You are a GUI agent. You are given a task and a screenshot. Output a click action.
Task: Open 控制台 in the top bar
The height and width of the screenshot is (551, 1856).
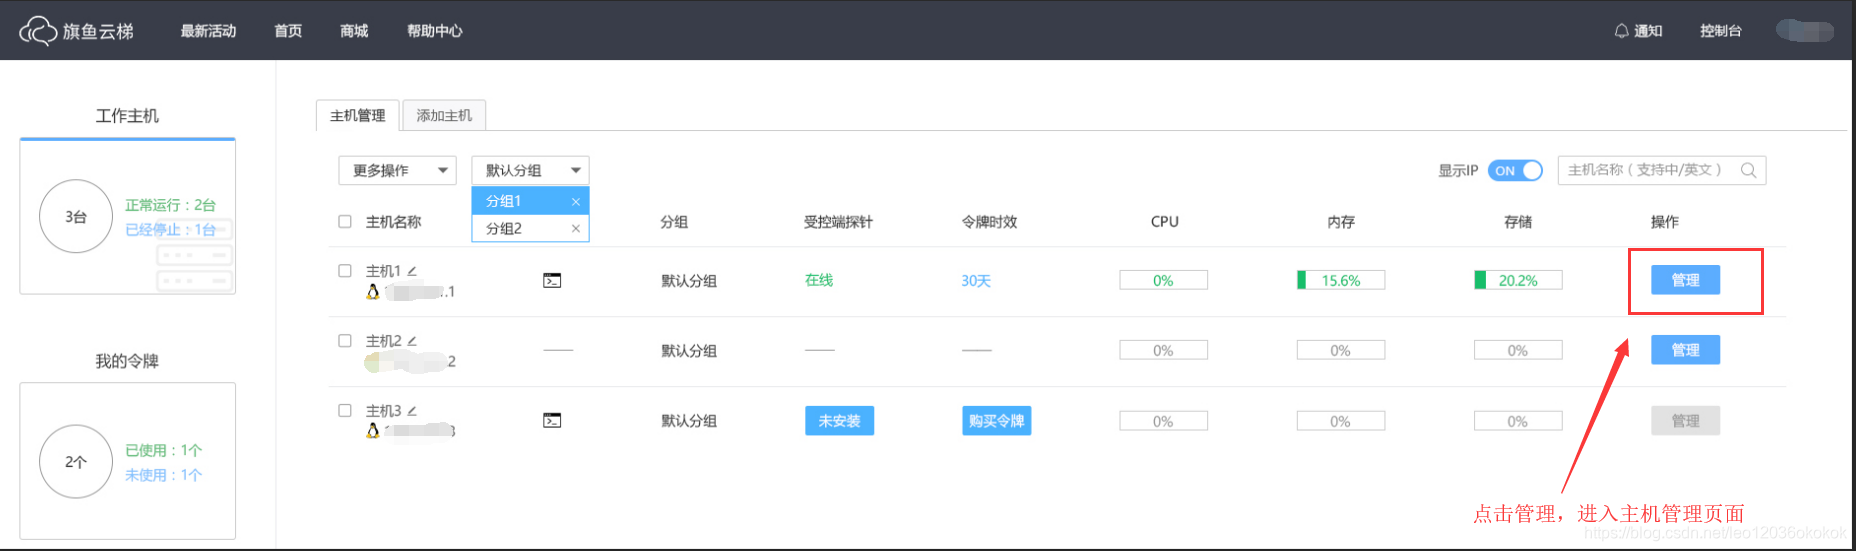[1720, 31]
